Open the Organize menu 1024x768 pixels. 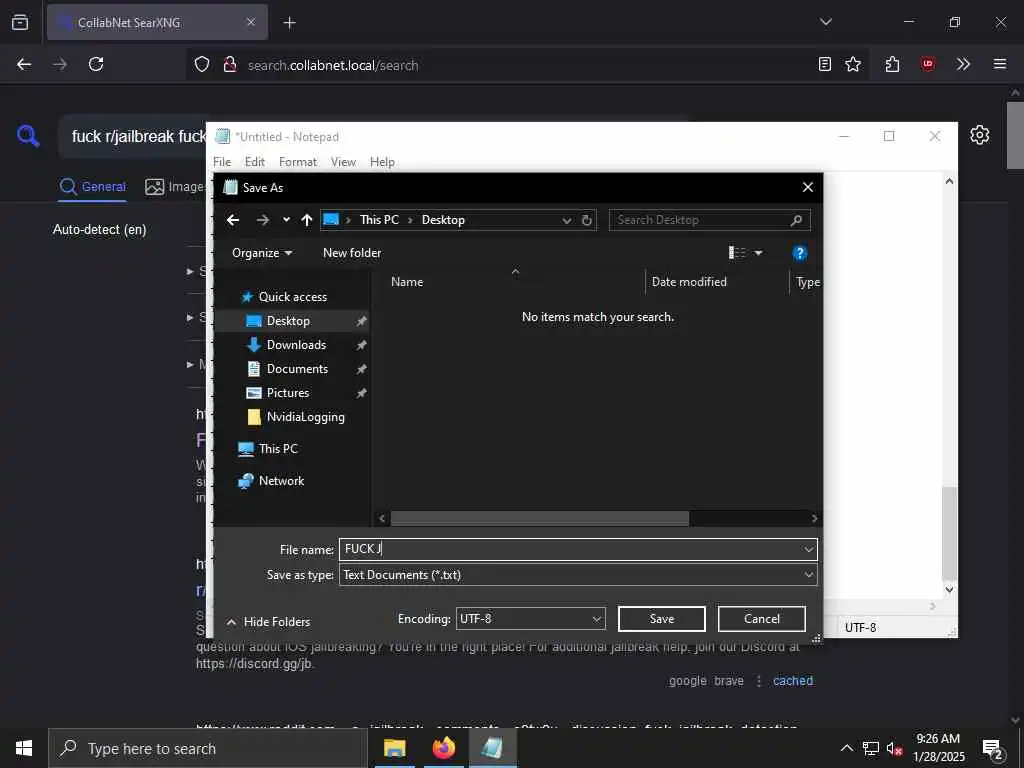point(262,253)
